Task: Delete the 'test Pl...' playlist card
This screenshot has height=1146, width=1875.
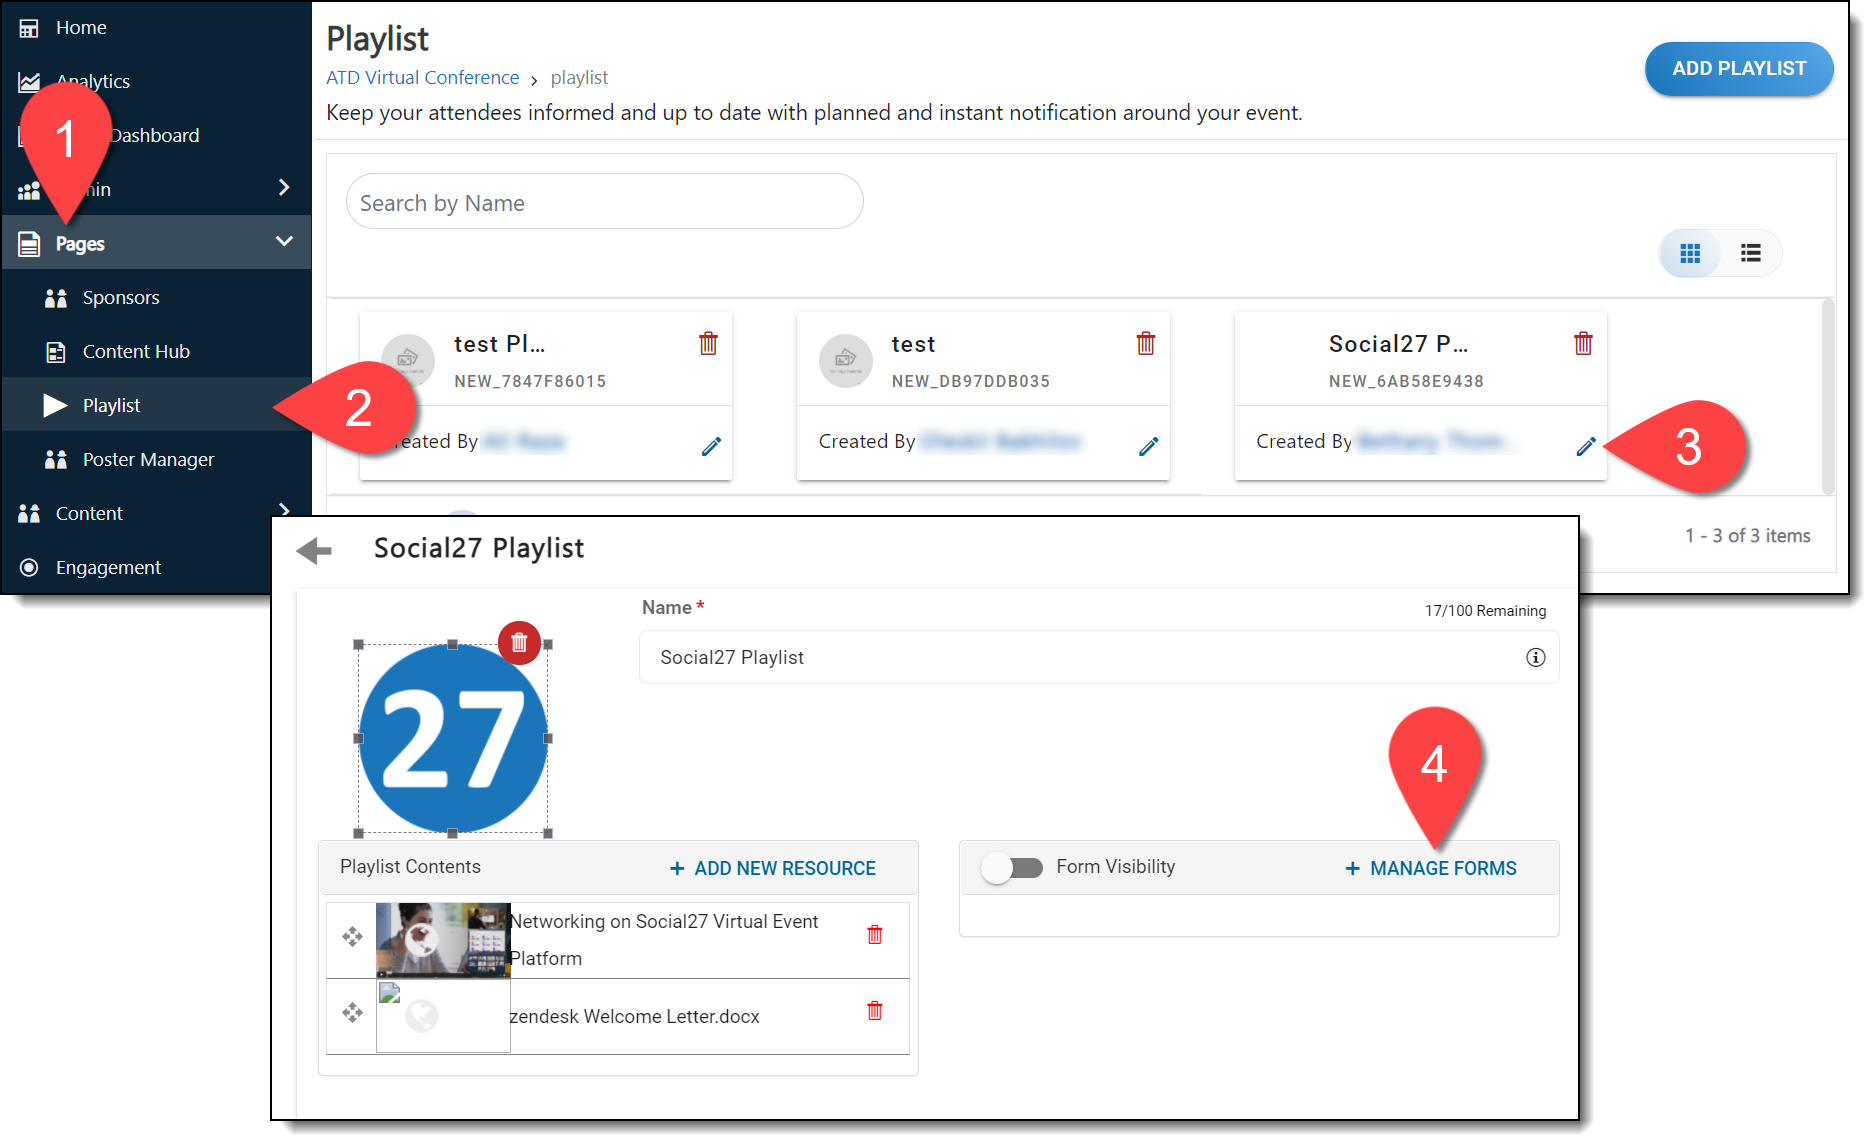Action: [x=708, y=344]
